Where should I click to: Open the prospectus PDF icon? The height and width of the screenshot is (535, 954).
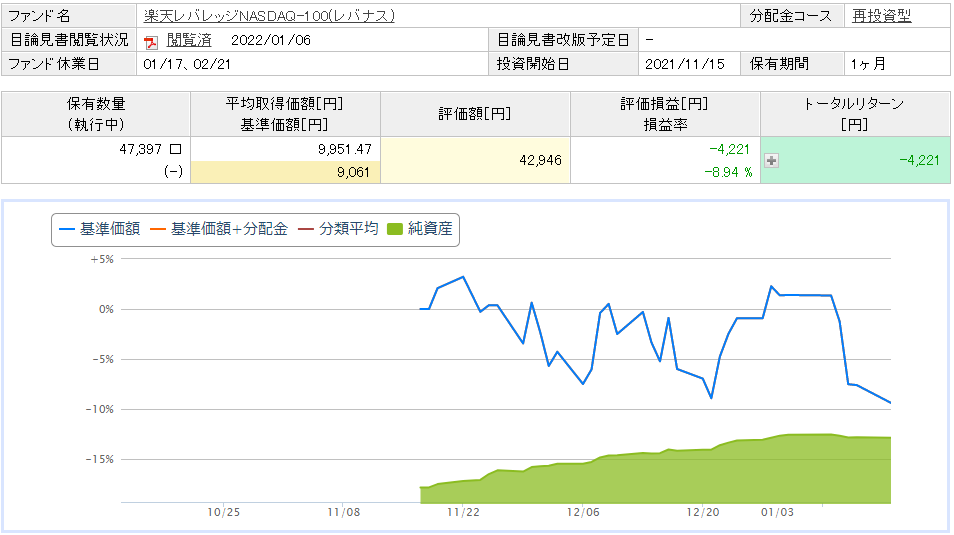click(150, 41)
